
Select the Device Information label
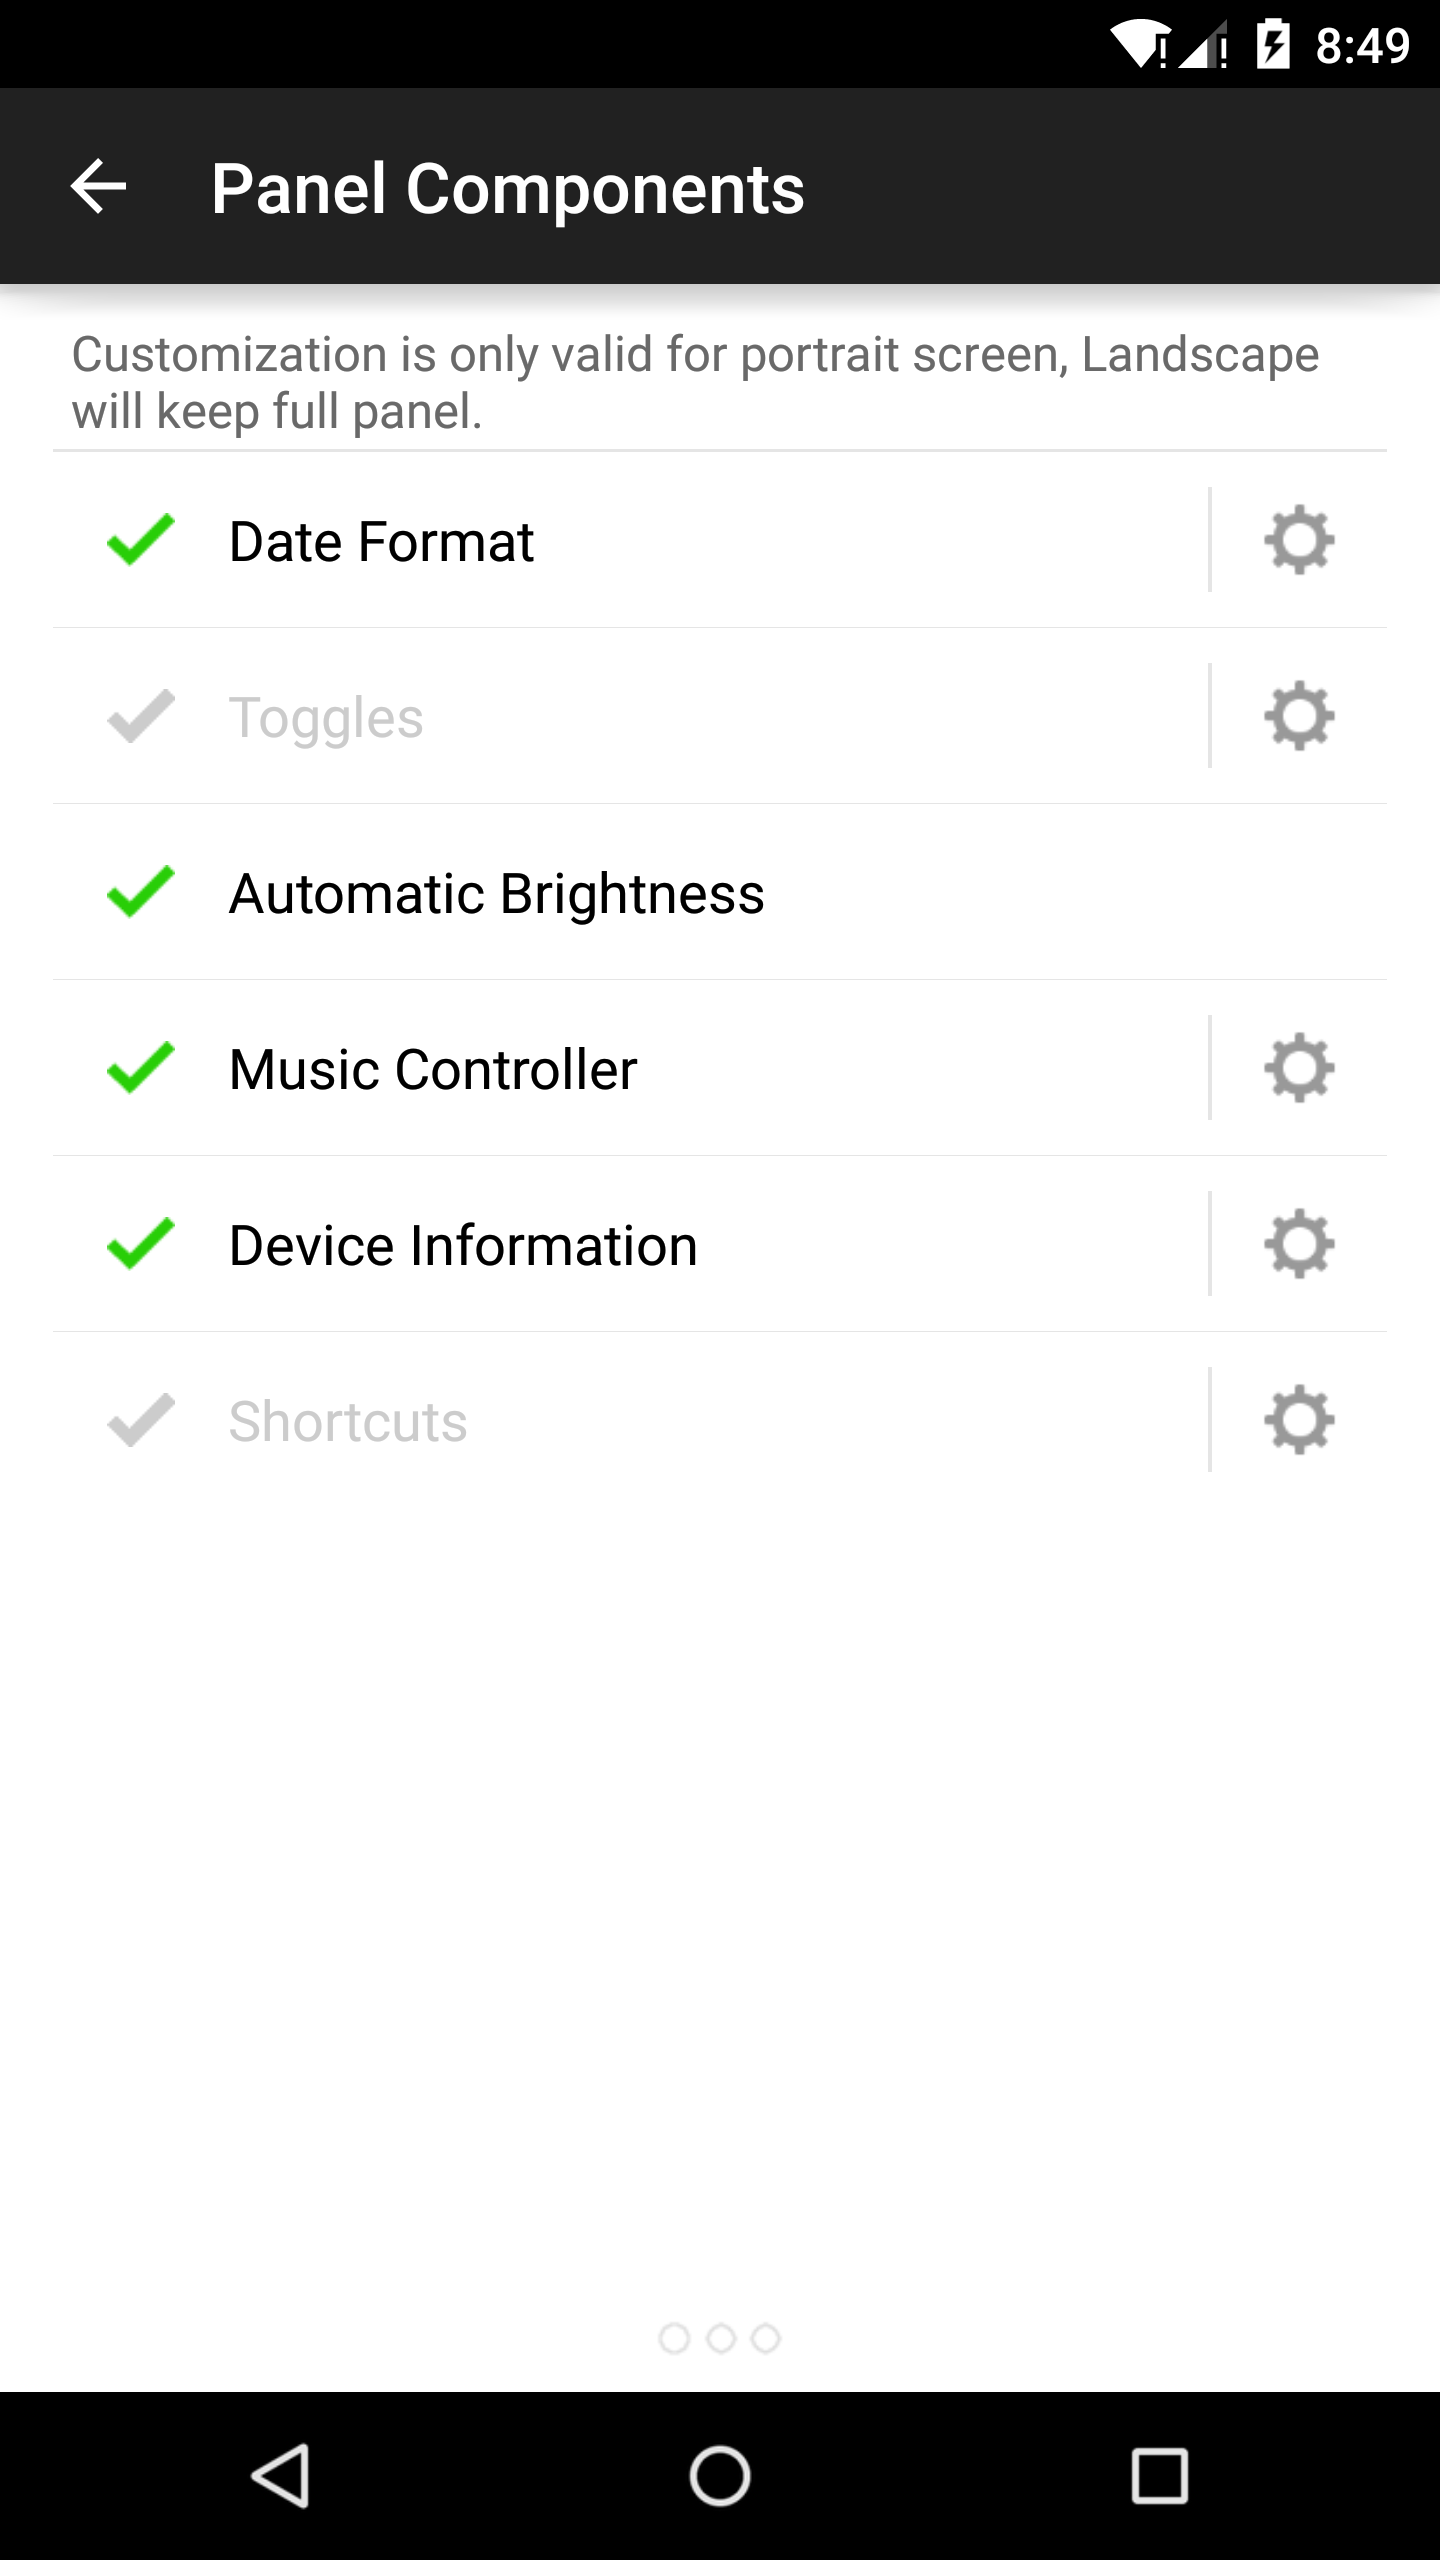[x=463, y=1245]
